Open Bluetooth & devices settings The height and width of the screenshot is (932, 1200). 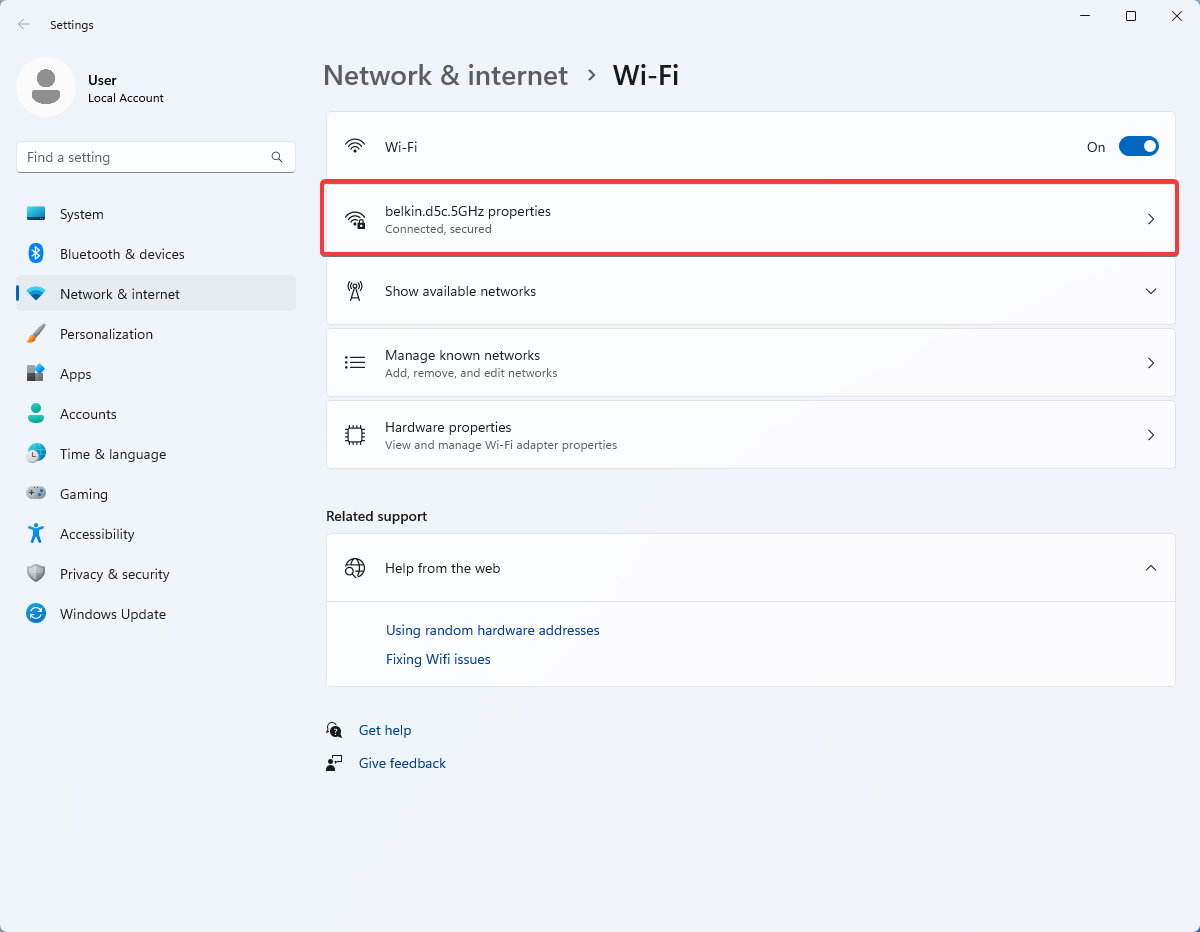37,253
